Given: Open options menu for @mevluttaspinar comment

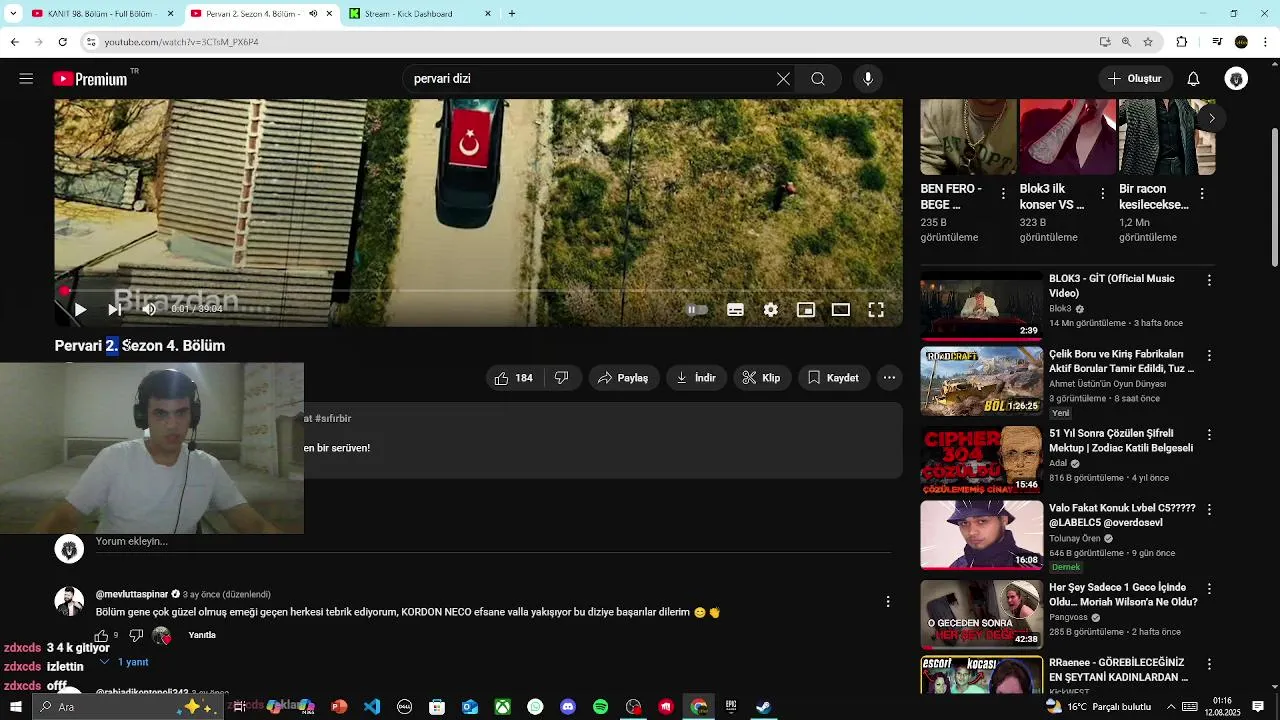Looking at the screenshot, I should coord(888,602).
